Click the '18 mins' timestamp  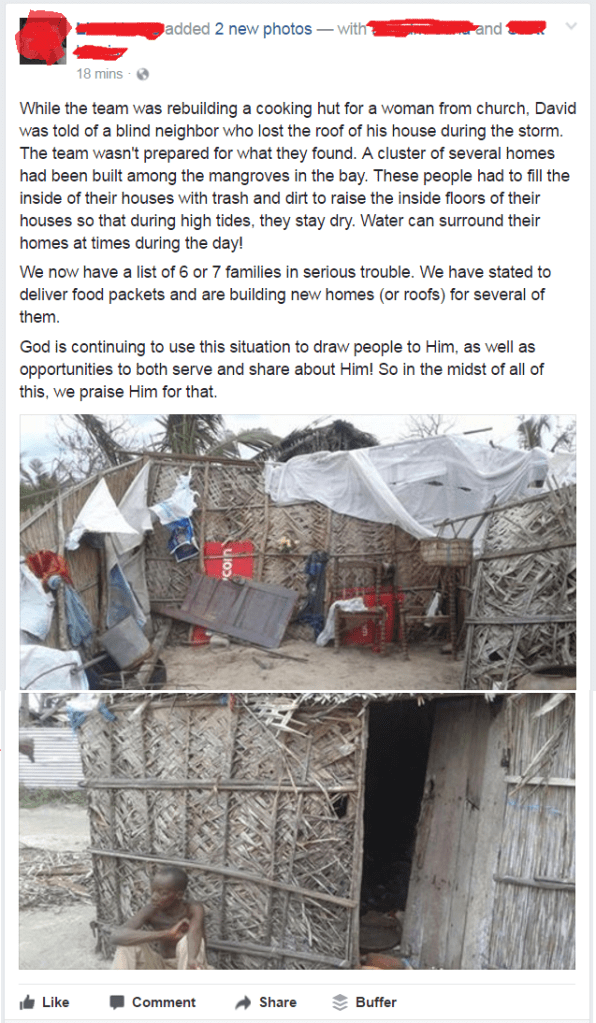(99, 74)
